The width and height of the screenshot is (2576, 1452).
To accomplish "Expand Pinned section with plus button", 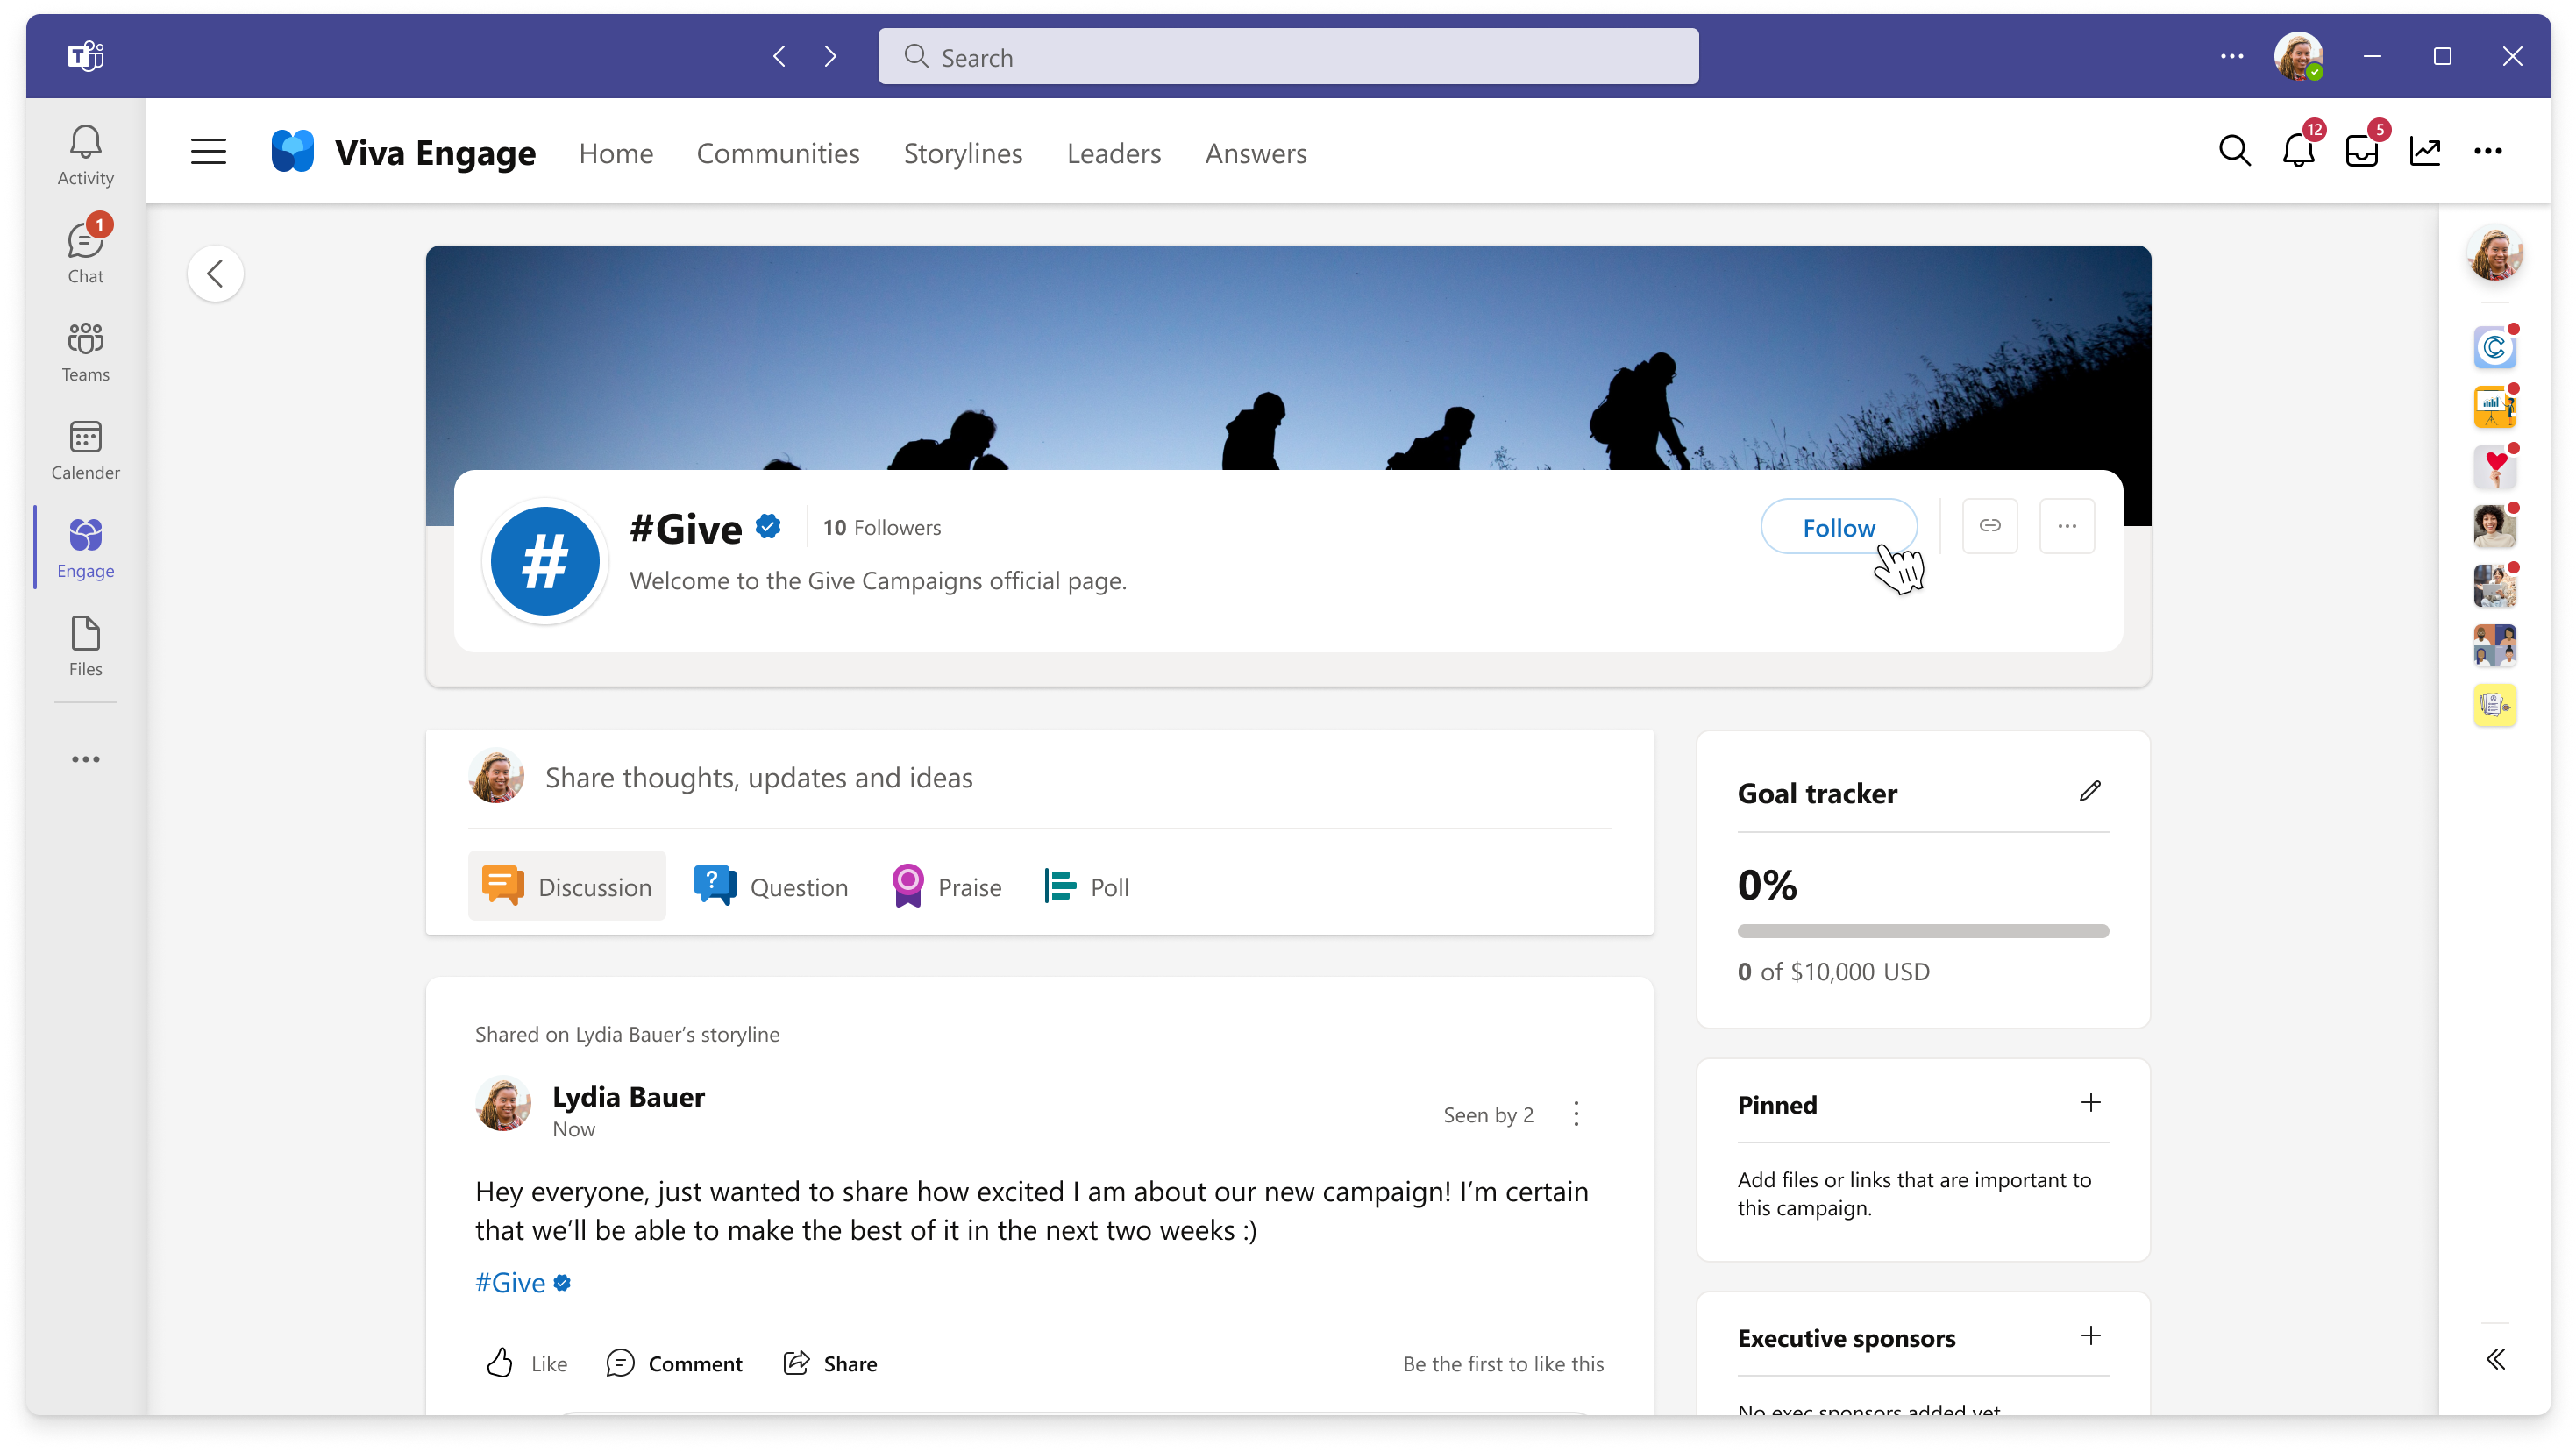I will pos(2091,1102).
